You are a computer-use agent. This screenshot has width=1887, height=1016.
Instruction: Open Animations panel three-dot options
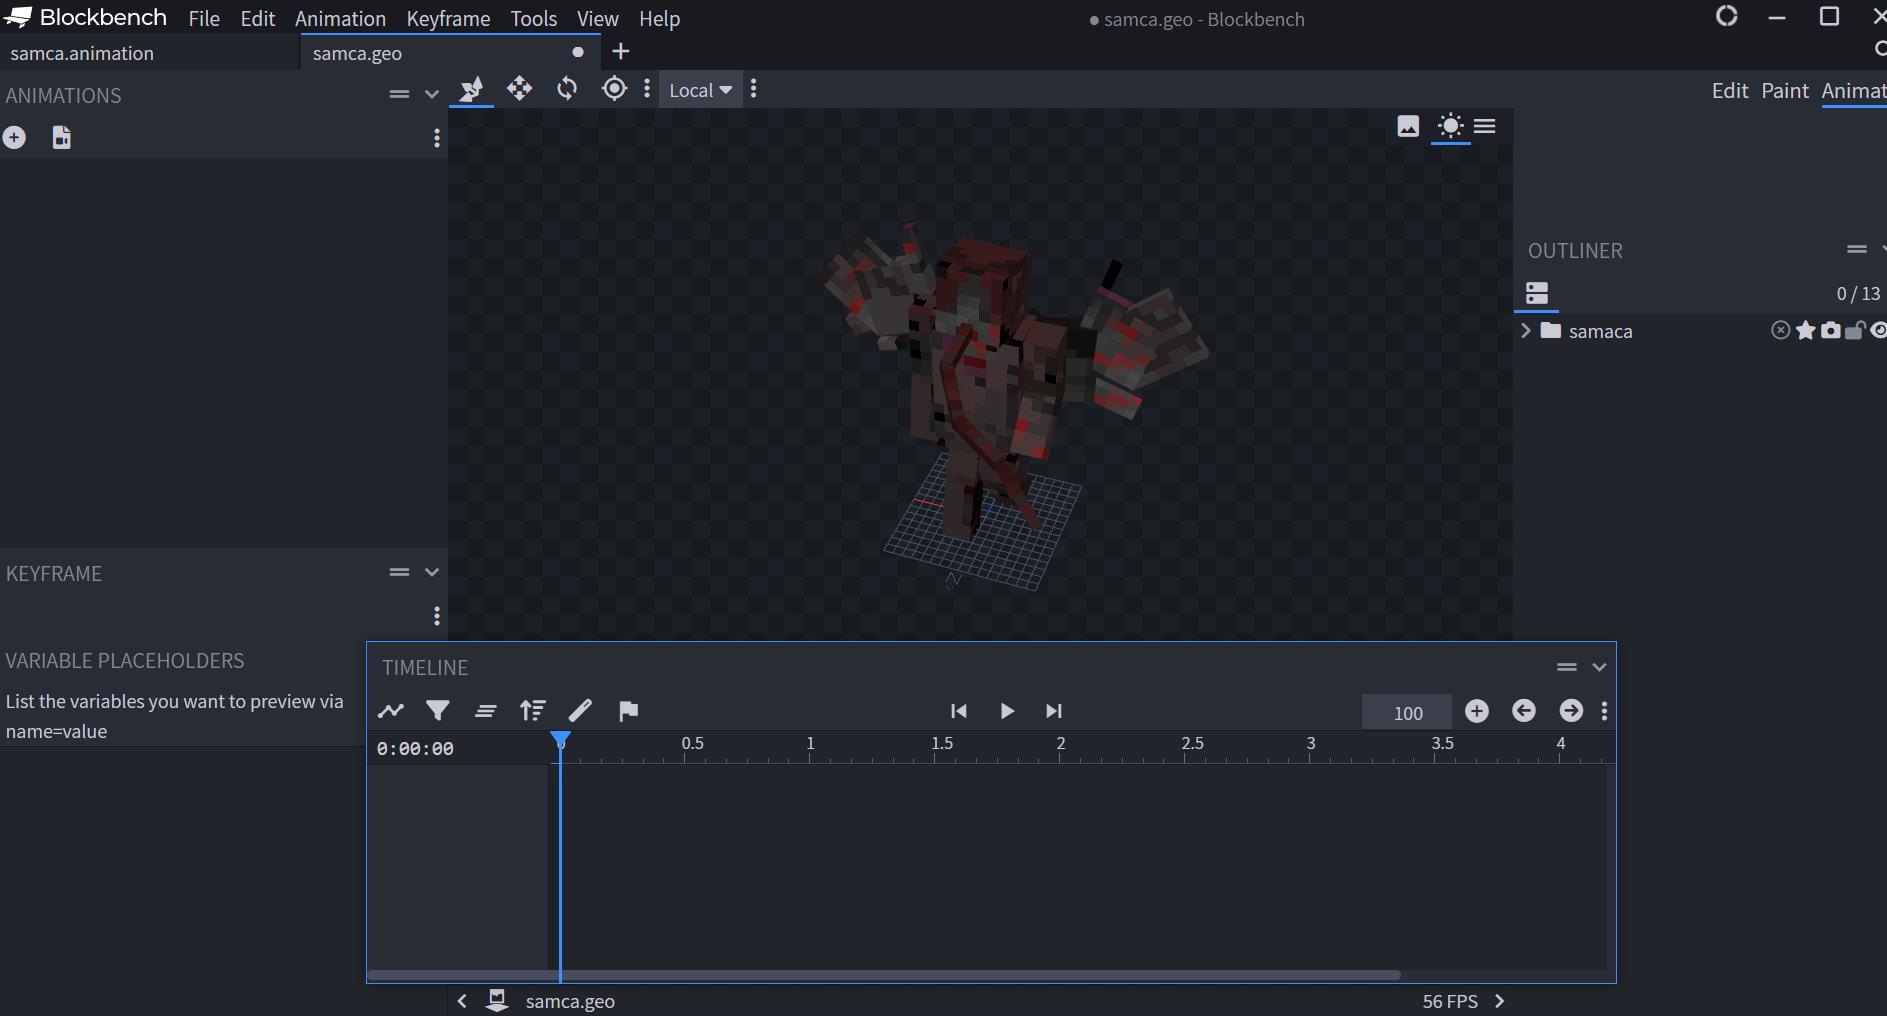point(437,138)
